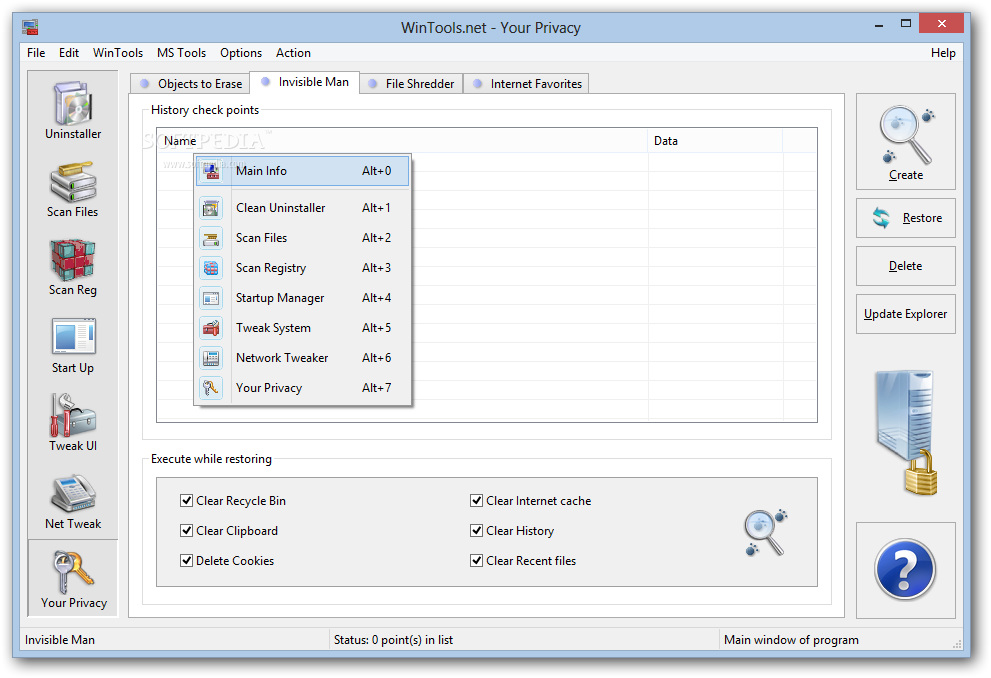Open the MS Tools menu
The height and width of the screenshot is (678, 991).
[181, 53]
